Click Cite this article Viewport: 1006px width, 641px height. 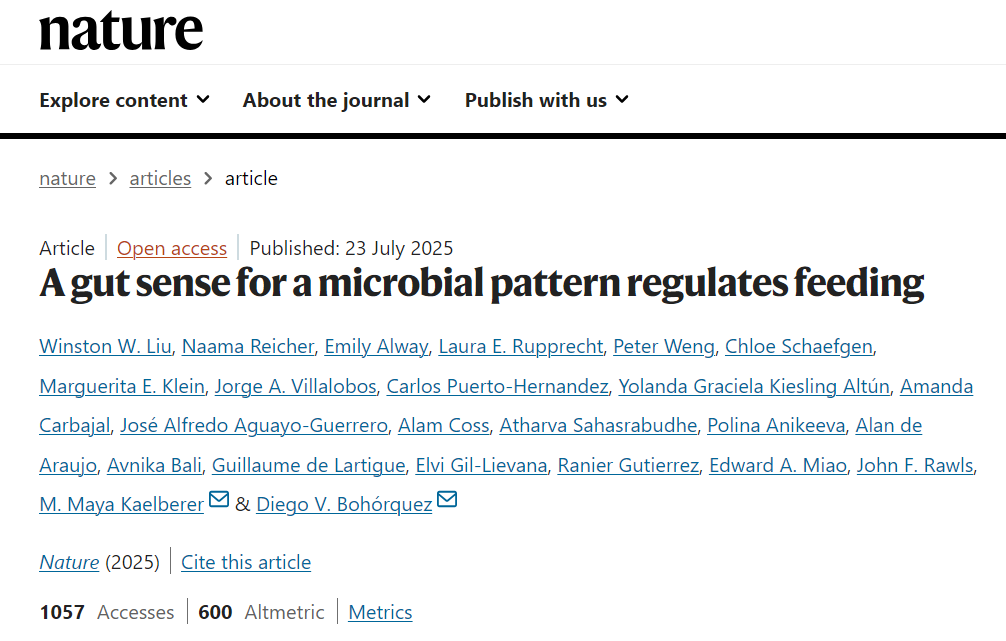246,562
